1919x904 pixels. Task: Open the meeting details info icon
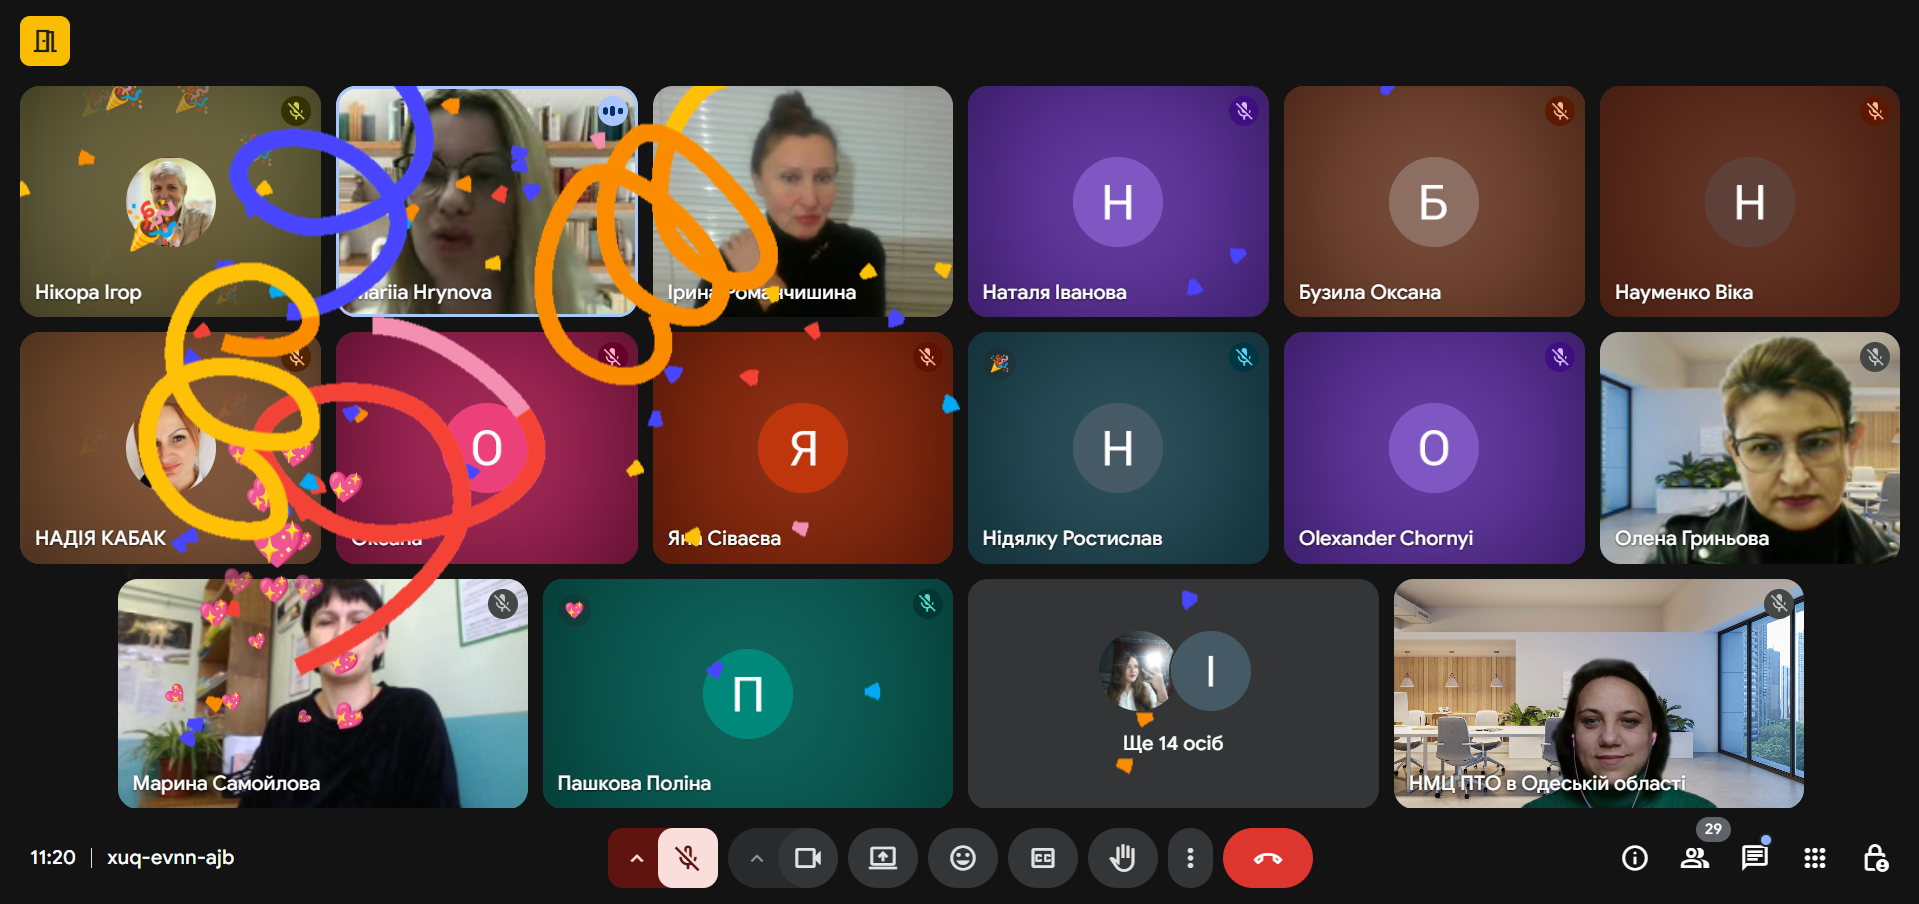[x=1634, y=858]
